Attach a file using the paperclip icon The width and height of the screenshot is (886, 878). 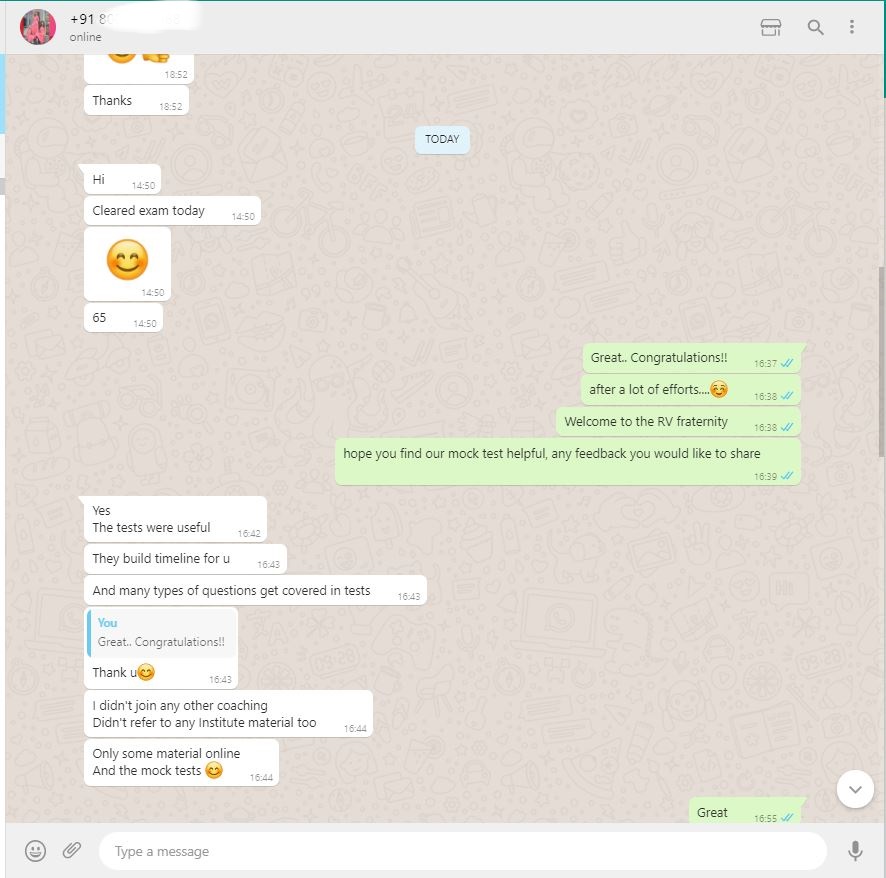72,850
